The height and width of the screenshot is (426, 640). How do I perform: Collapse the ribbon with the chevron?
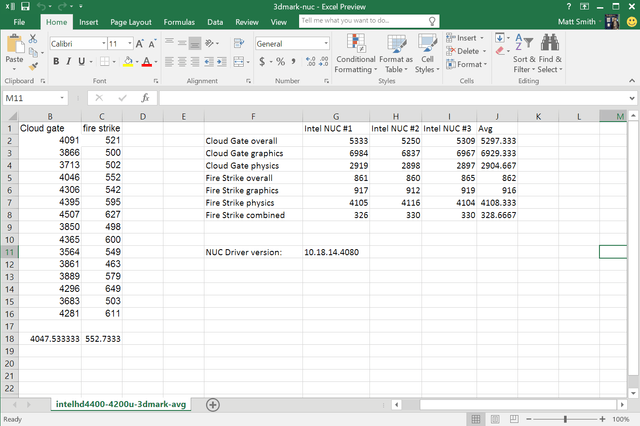(632, 81)
